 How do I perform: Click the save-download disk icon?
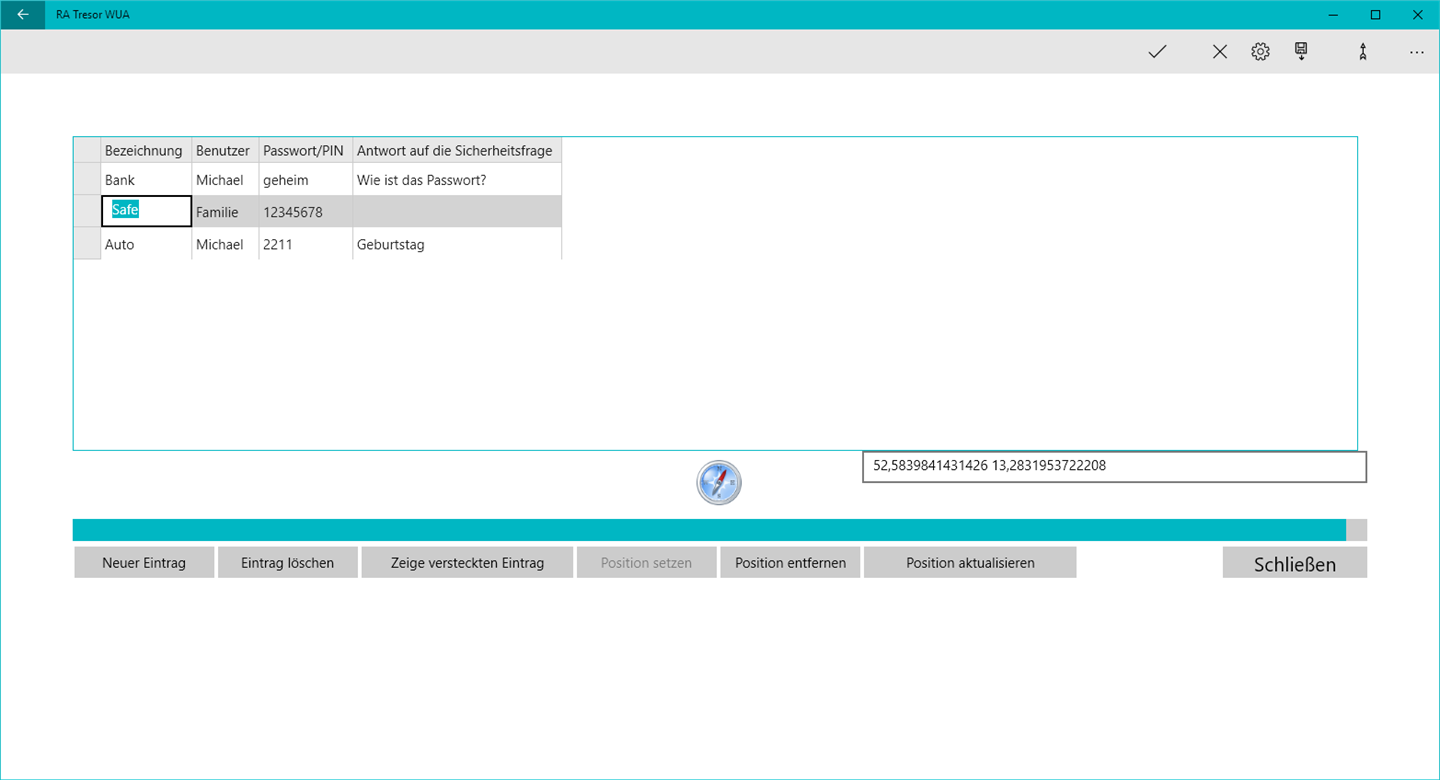[1301, 52]
